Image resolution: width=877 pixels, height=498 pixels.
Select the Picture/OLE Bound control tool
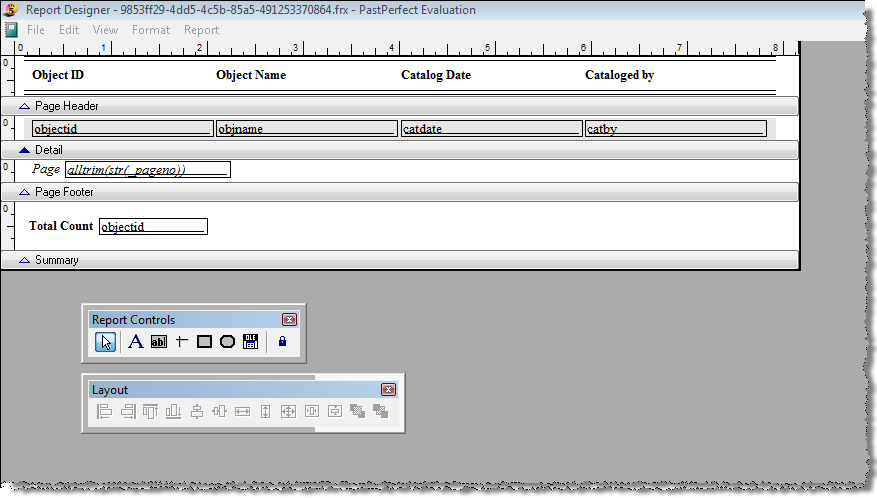click(251, 341)
